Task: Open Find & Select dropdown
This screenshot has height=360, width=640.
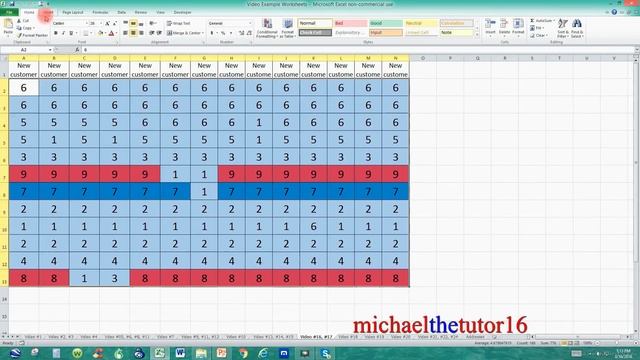Action: (577, 28)
